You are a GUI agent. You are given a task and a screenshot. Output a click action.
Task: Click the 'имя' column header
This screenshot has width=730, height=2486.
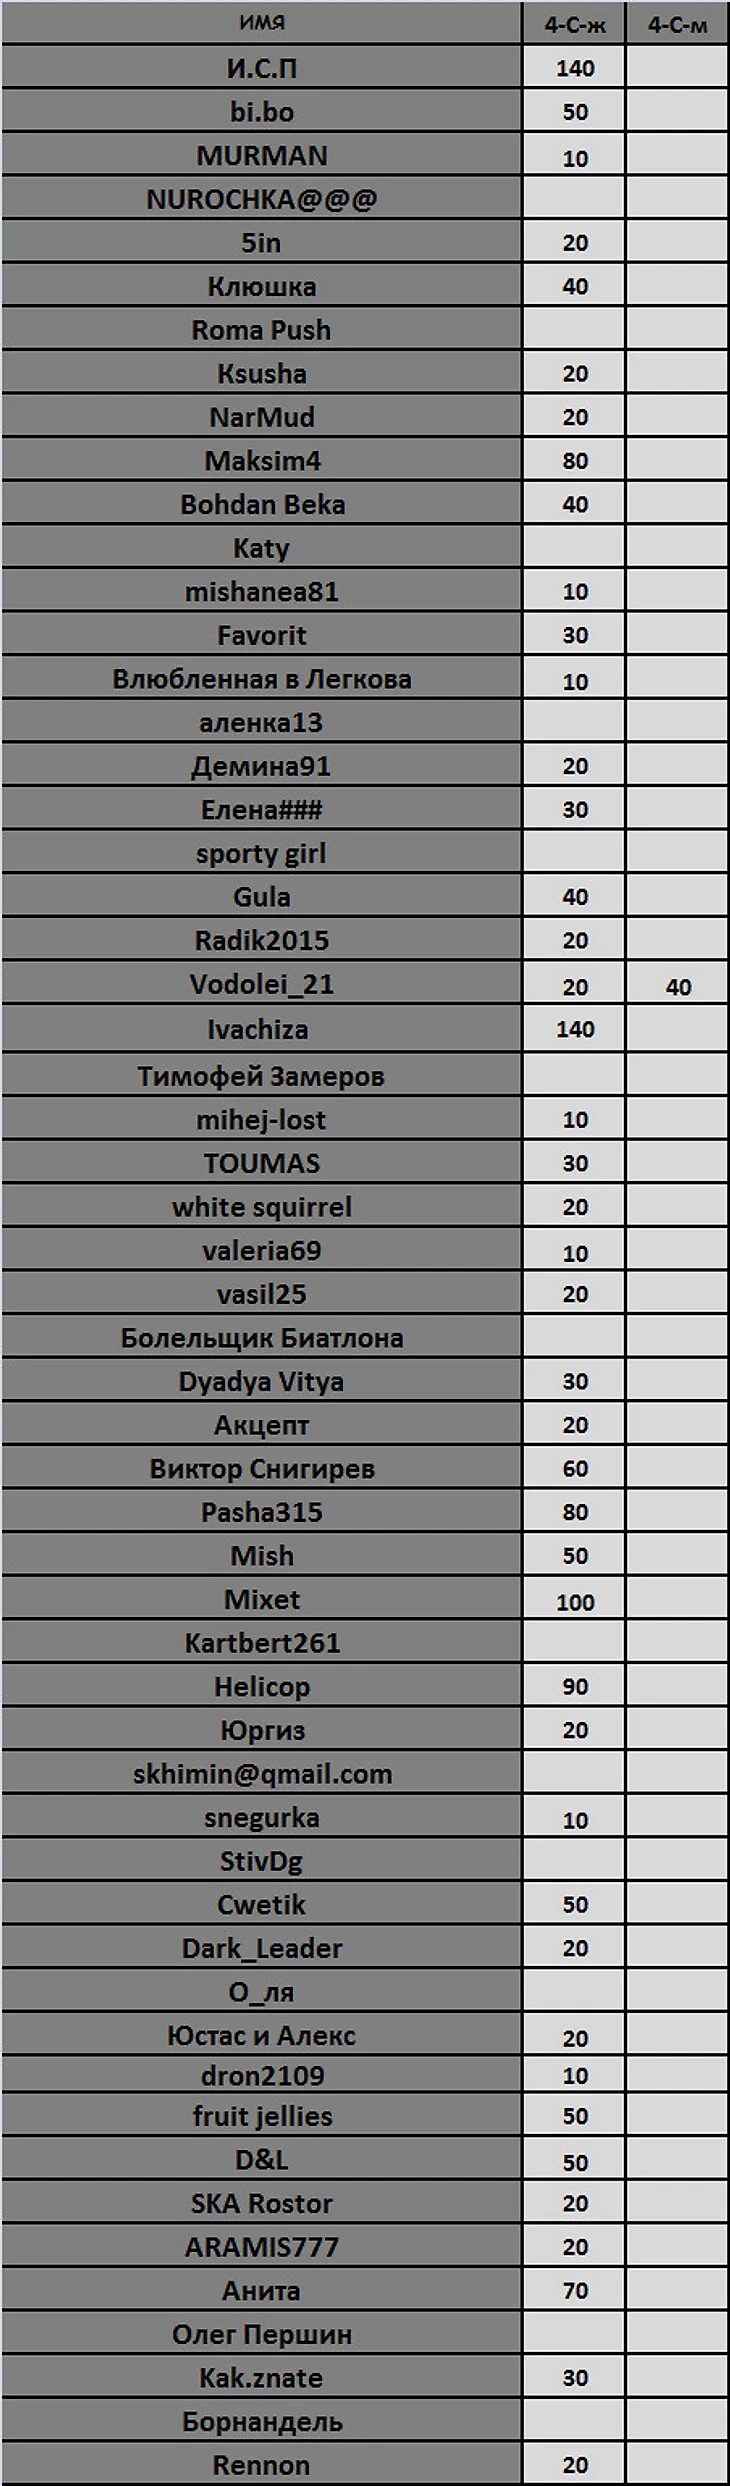point(261,23)
